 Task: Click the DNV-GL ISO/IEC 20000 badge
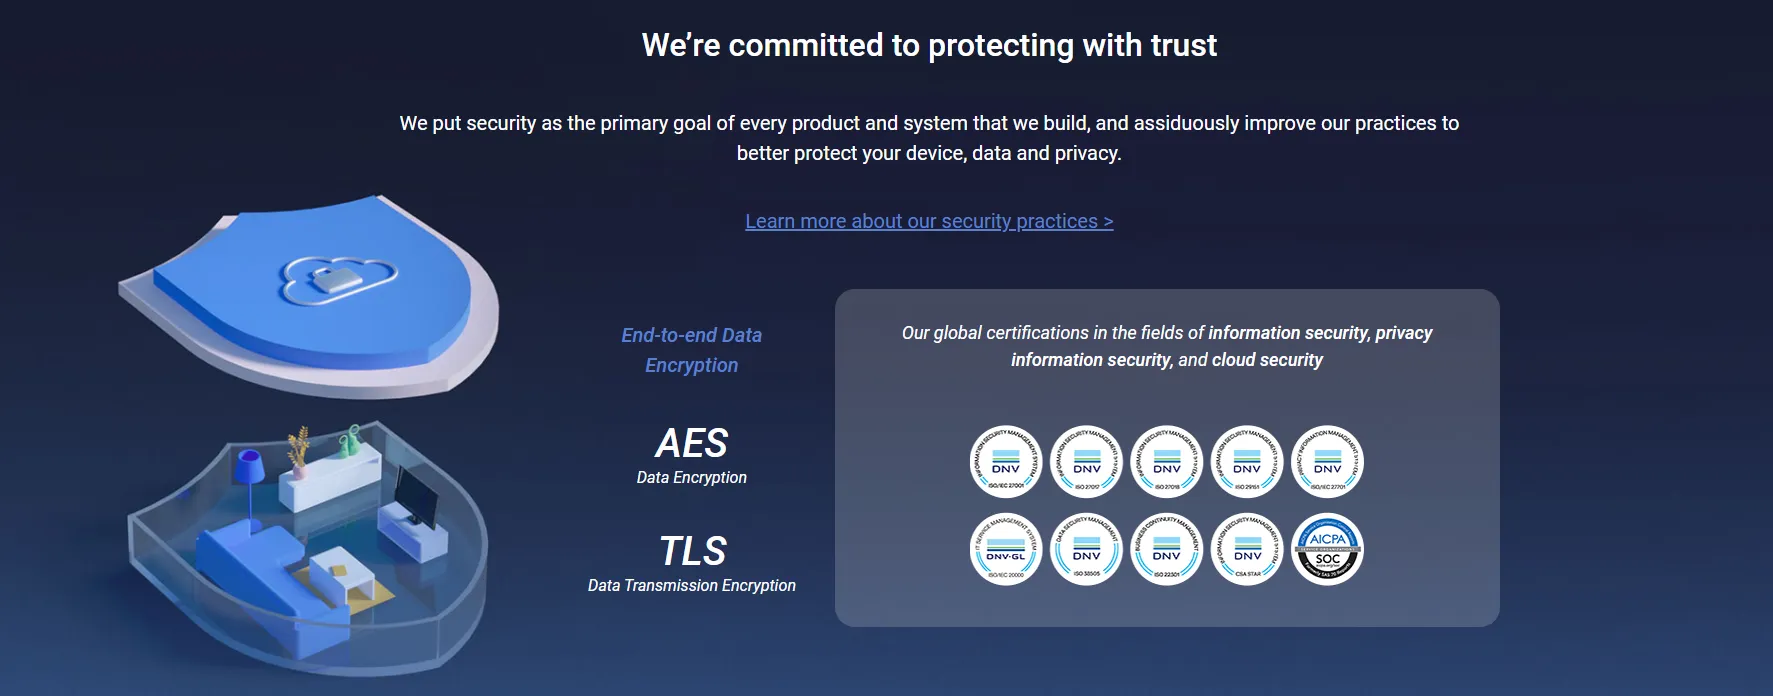coord(1006,549)
